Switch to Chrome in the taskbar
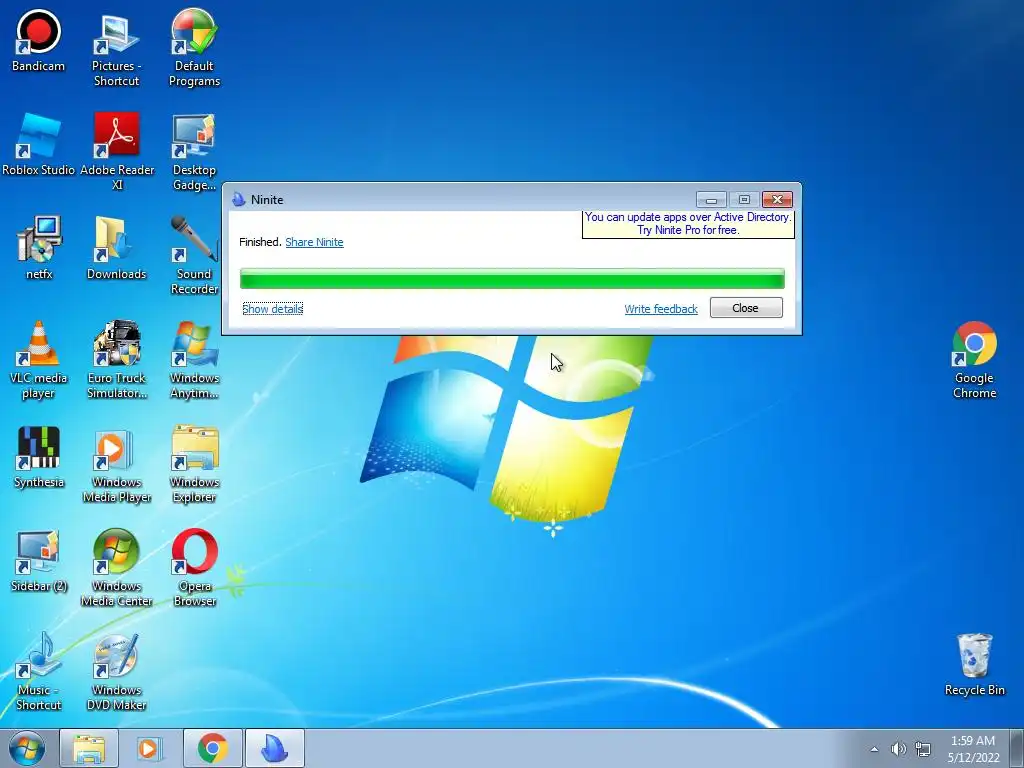1024x768 pixels. (x=213, y=748)
